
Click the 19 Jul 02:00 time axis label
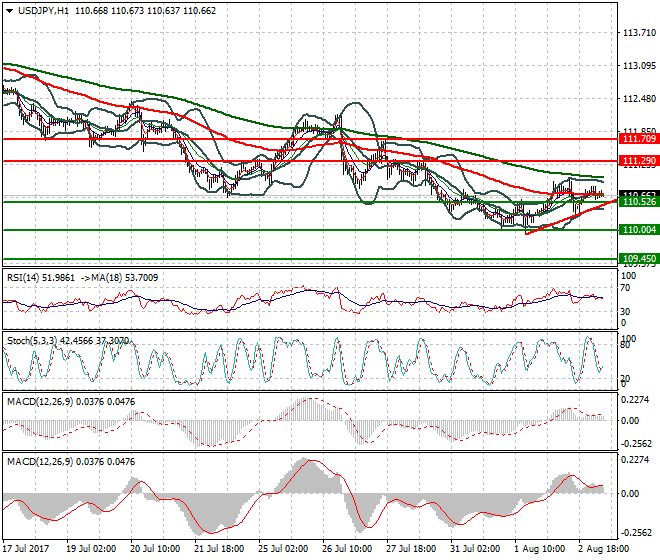click(x=91, y=549)
